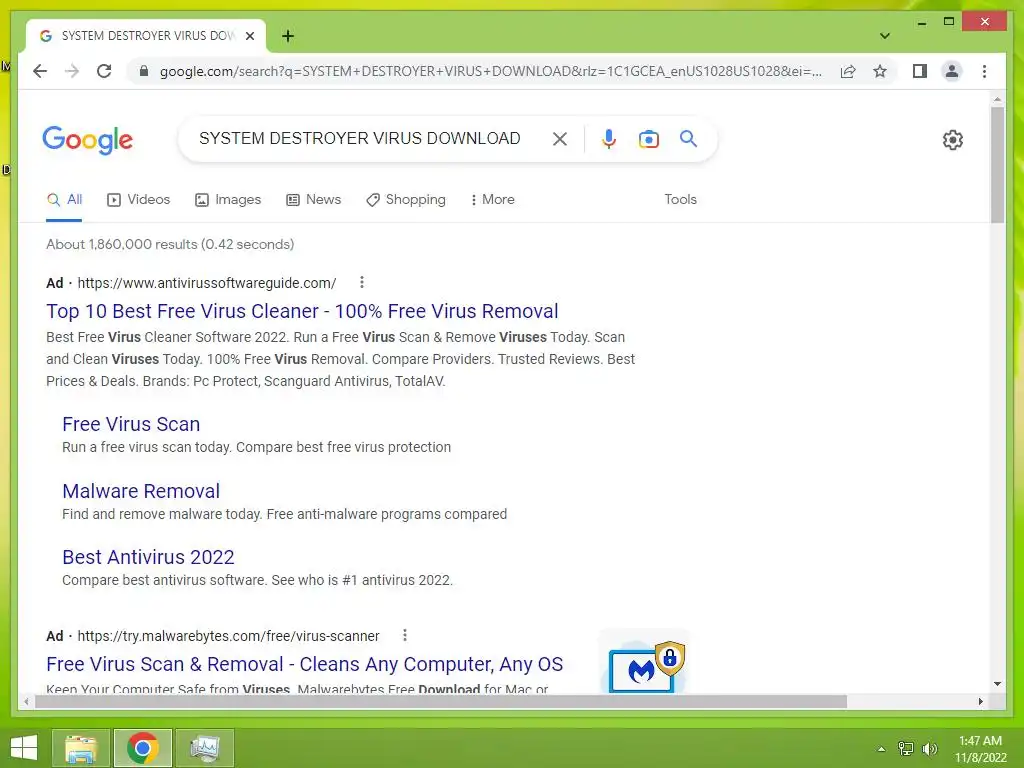
Task: Clear the search query with X
Action: click(x=560, y=138)
